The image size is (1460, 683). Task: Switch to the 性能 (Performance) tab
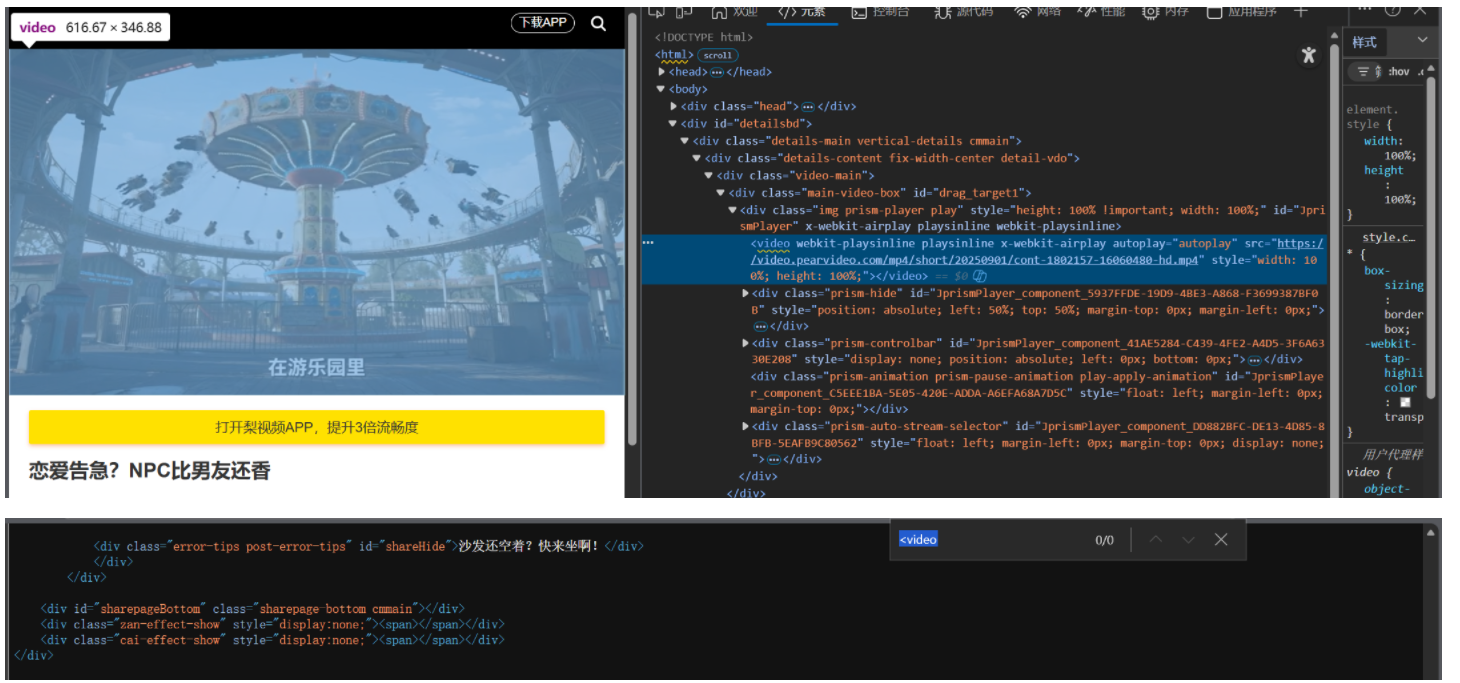[1101, 11]
